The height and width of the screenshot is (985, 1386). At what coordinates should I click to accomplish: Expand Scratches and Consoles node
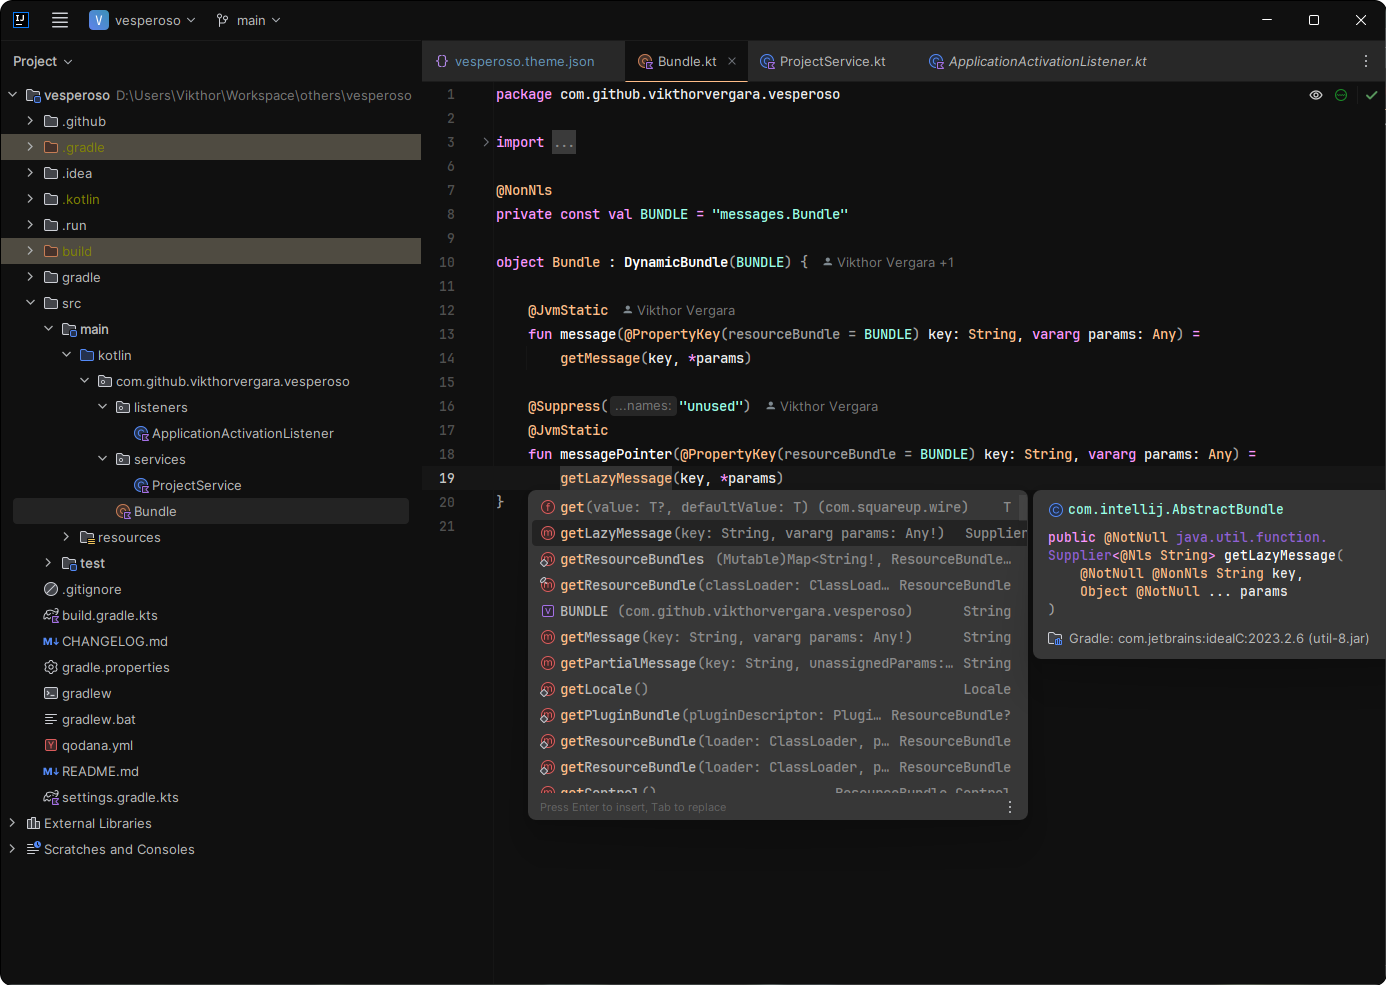pyautogui.click(x=12, y=849)
